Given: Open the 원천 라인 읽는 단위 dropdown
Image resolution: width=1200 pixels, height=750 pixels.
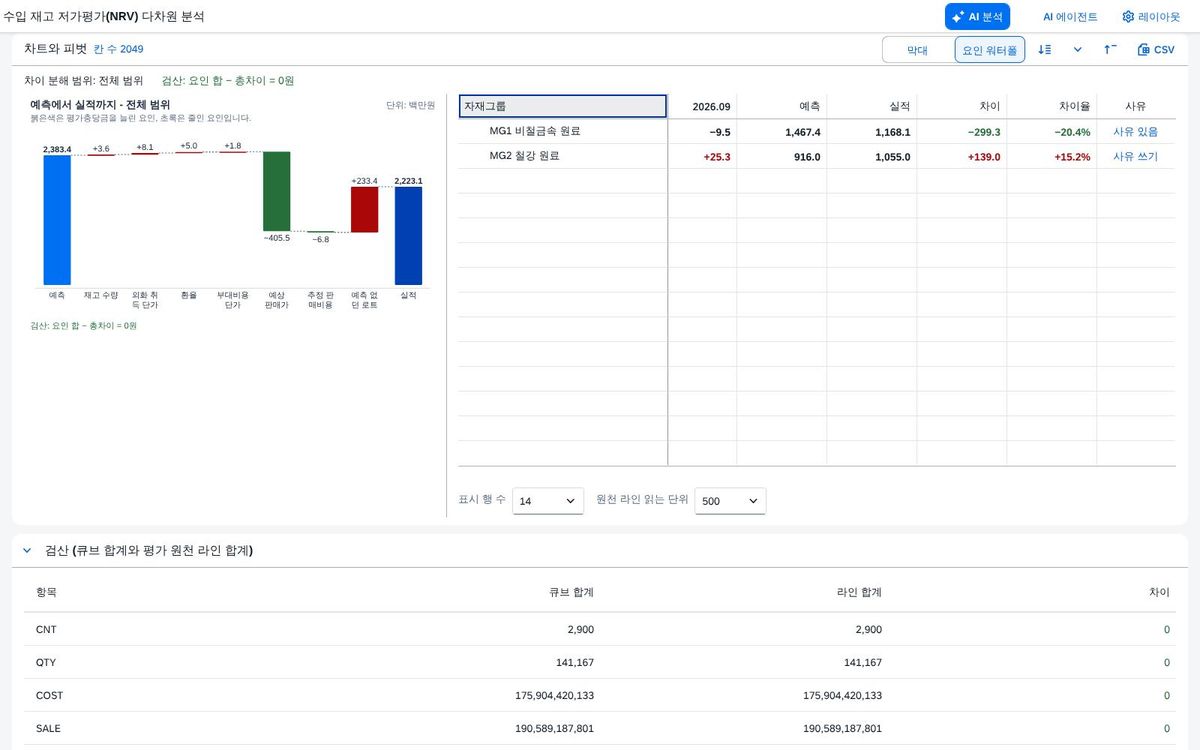Looking at the screenshot, I should pos(730,500).
